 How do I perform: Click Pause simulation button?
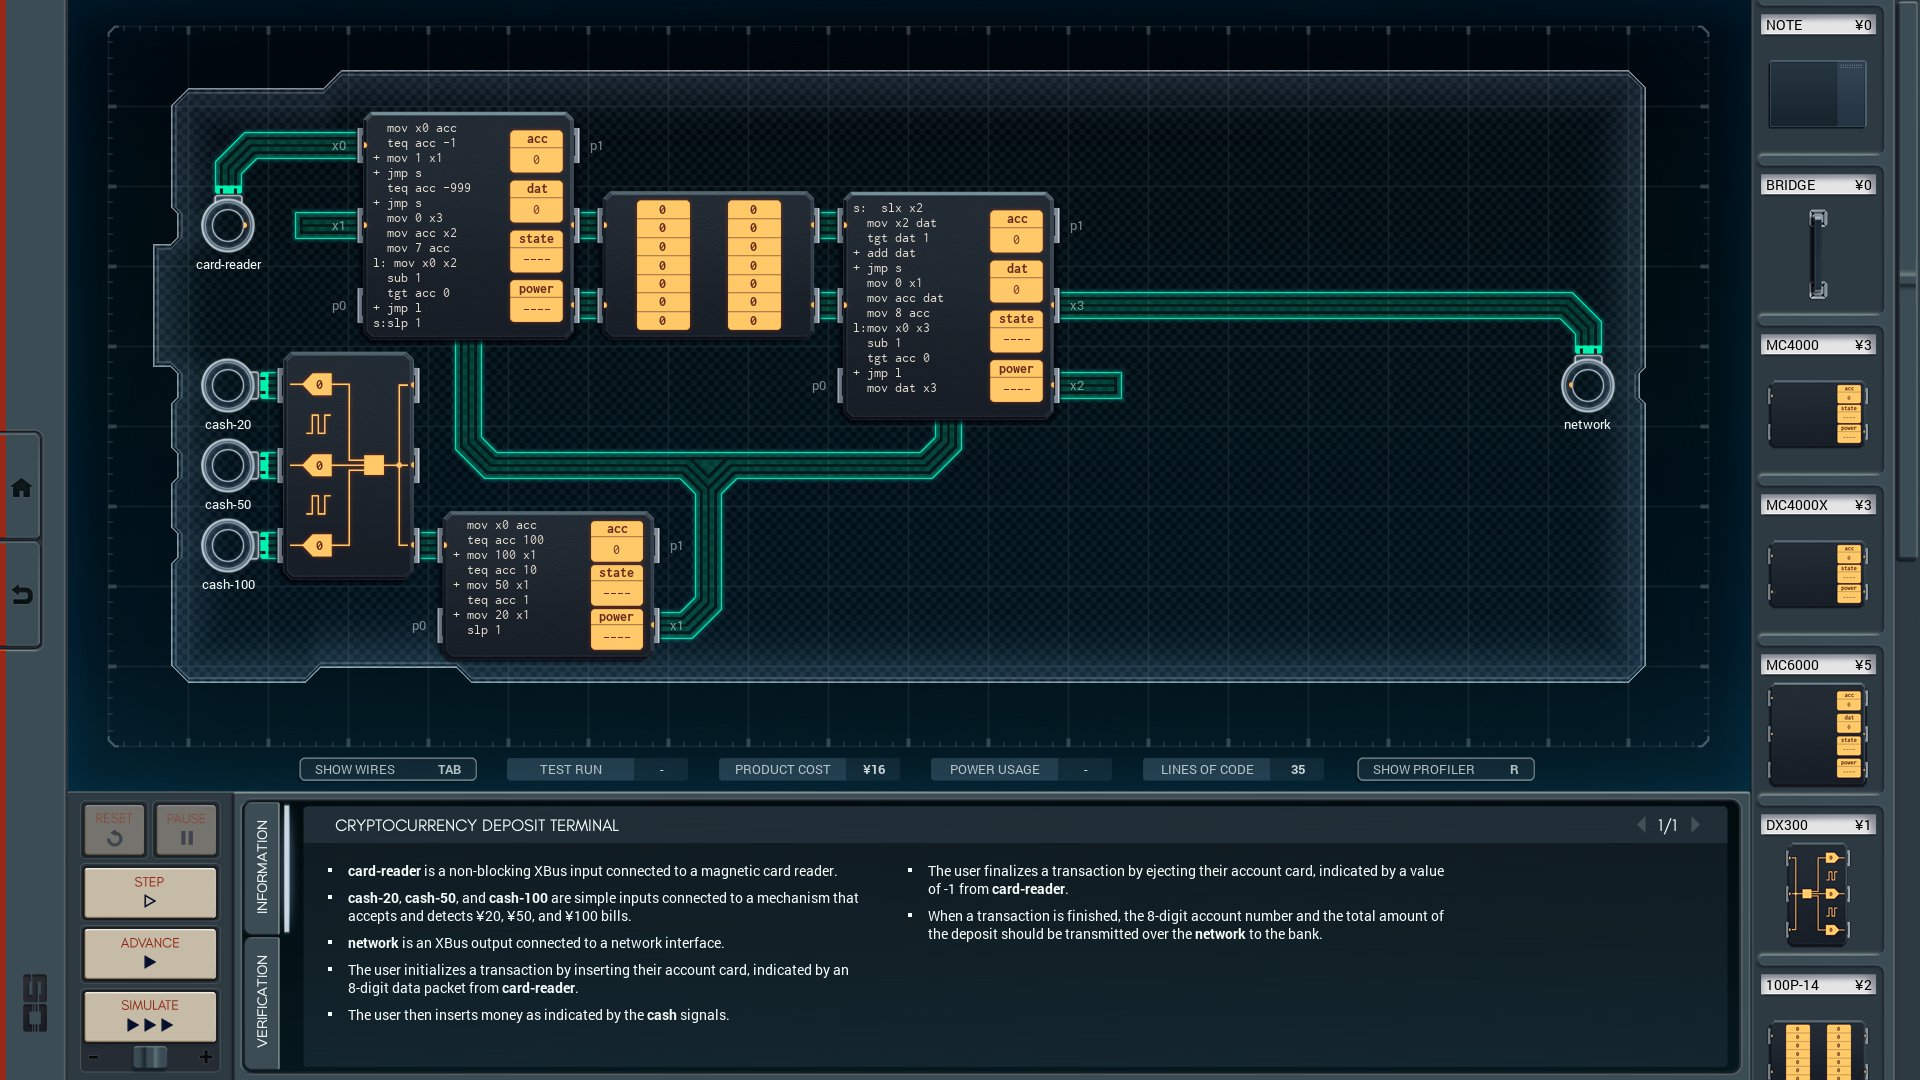pos(186,829)
